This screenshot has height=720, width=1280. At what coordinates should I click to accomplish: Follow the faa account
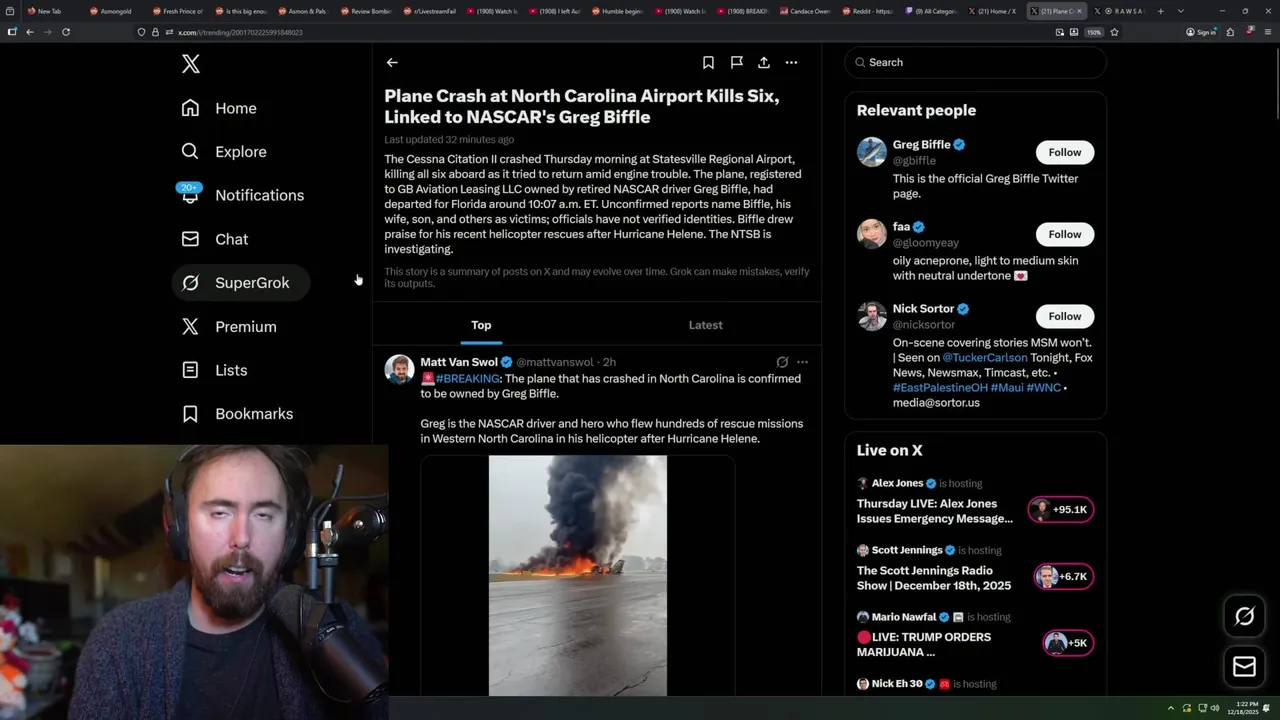tap(1065, 234)
